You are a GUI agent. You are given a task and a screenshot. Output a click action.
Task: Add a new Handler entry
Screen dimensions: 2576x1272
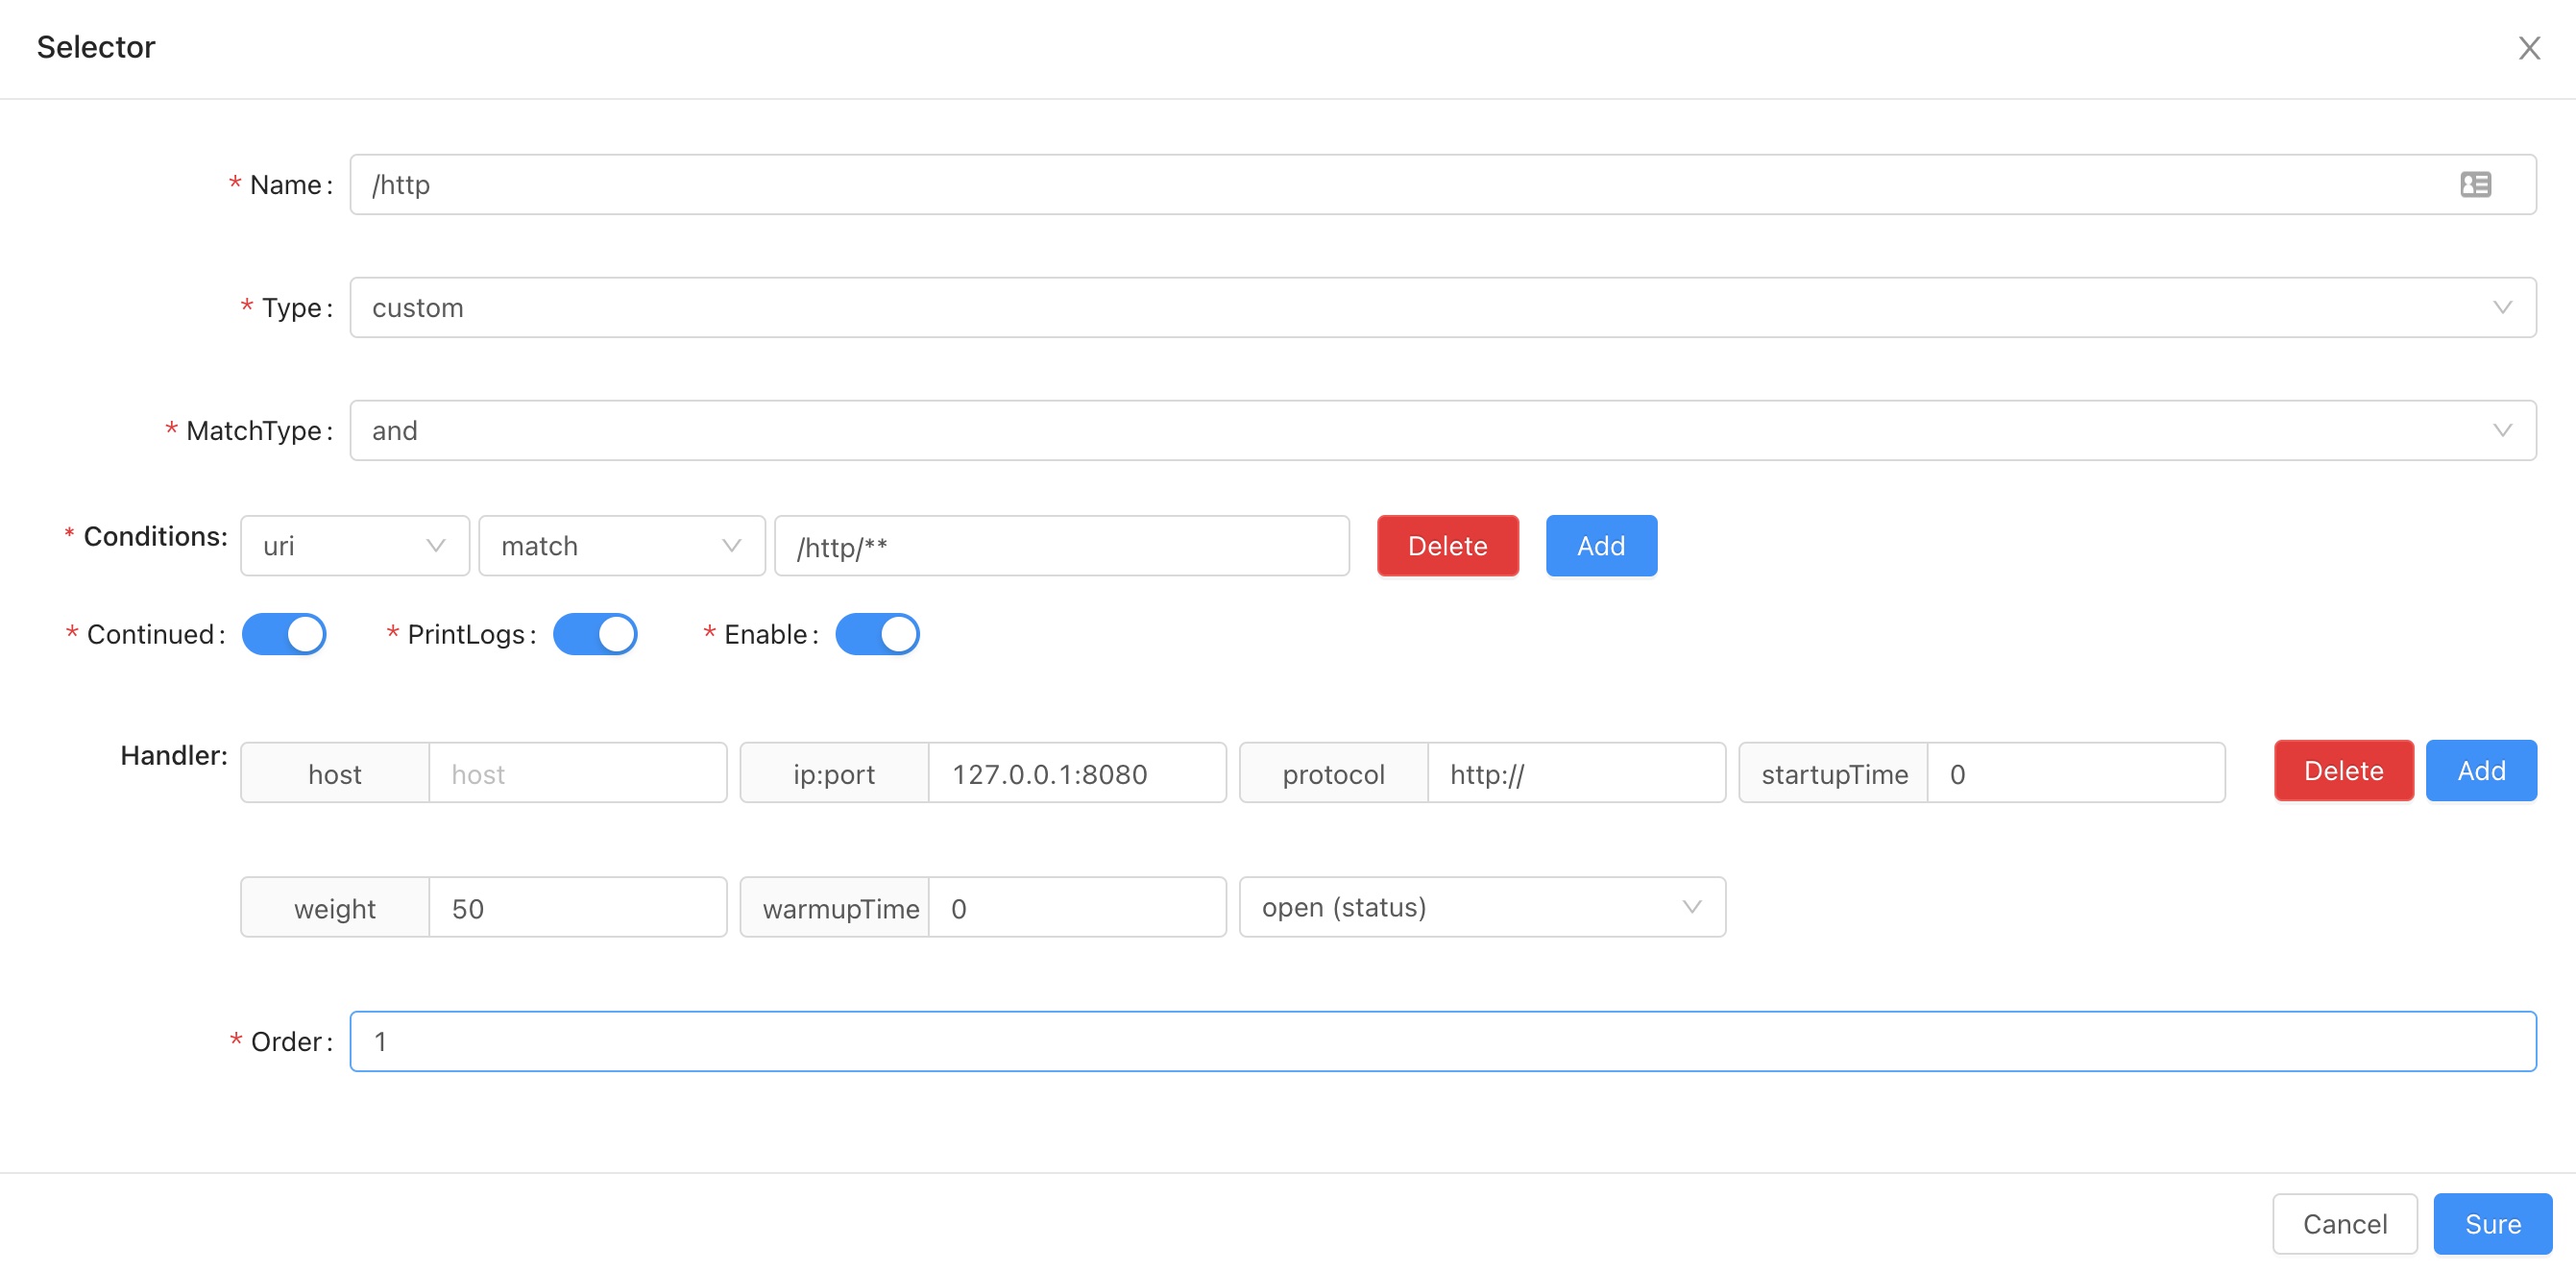(x=2481, y=771)
